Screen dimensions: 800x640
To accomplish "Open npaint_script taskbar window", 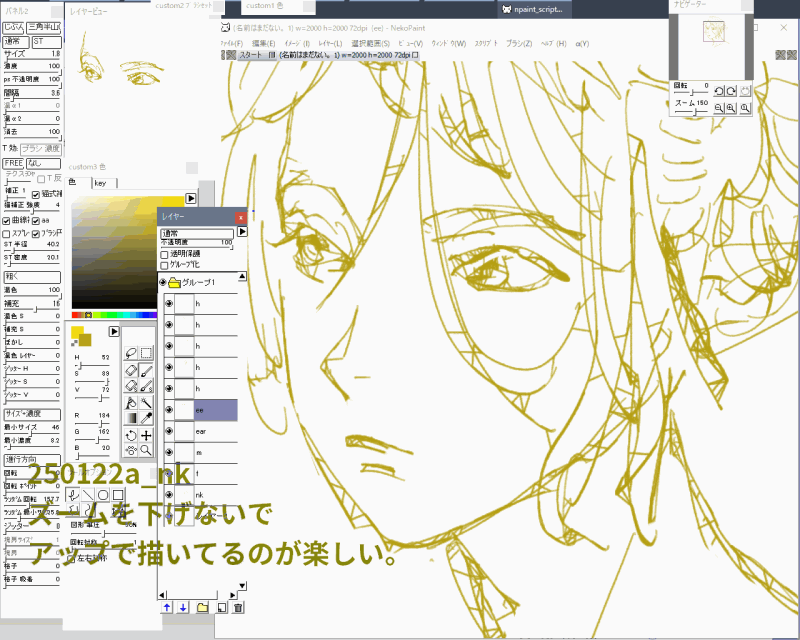I will pyautogui.click(x=534, y=9).
